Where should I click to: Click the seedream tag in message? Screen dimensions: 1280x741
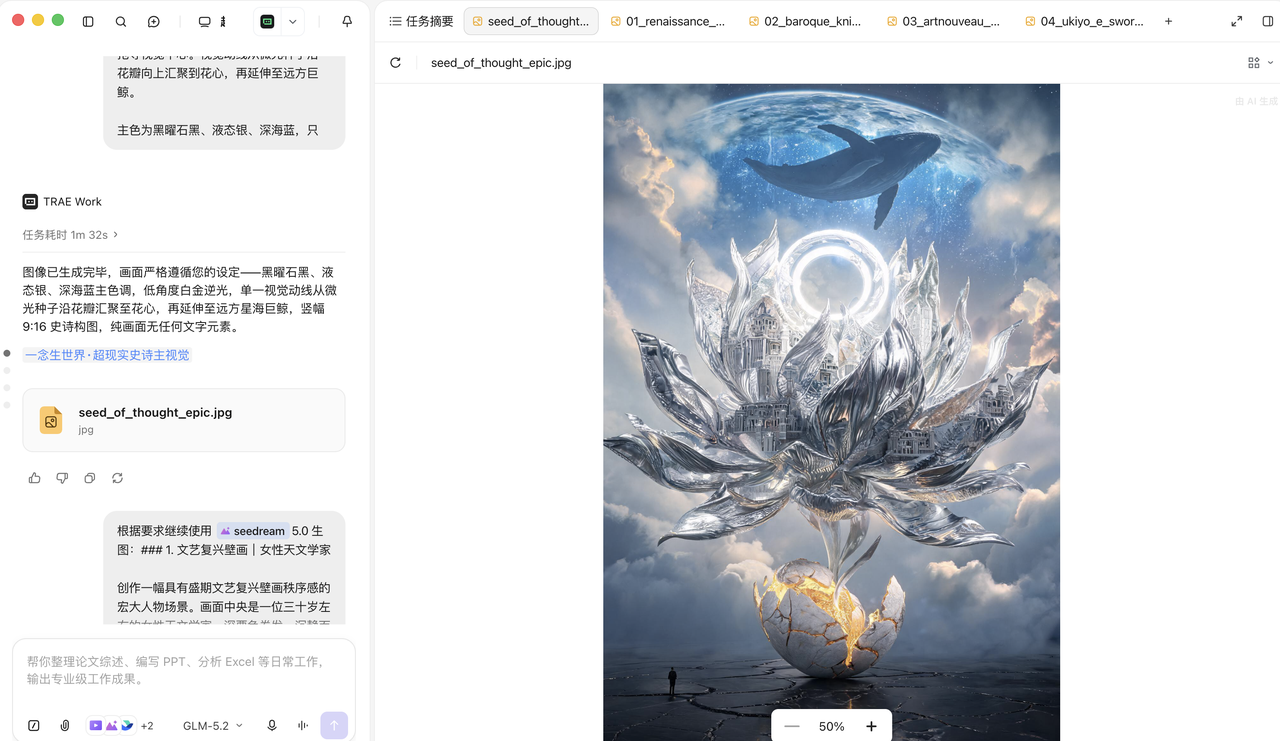point(252,531)
